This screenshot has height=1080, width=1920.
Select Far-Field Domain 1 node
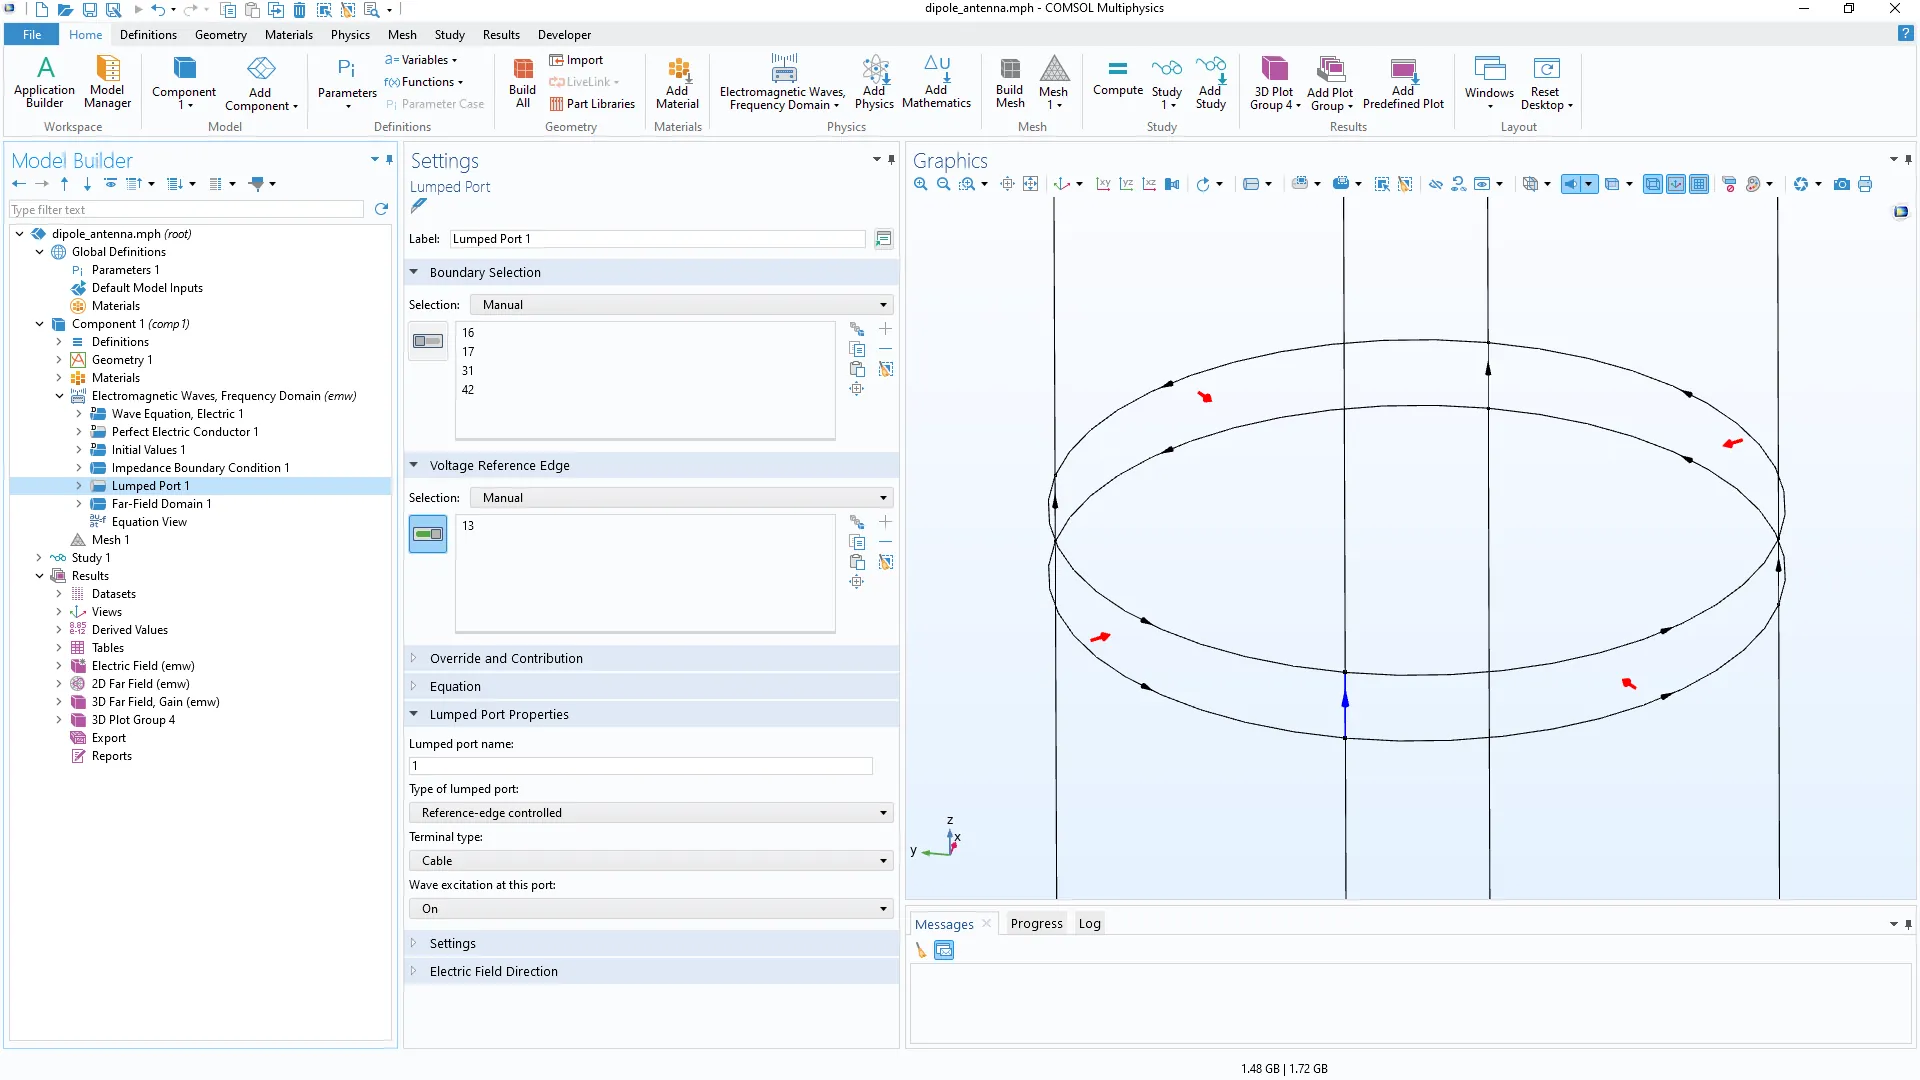(x=161, y=504)
